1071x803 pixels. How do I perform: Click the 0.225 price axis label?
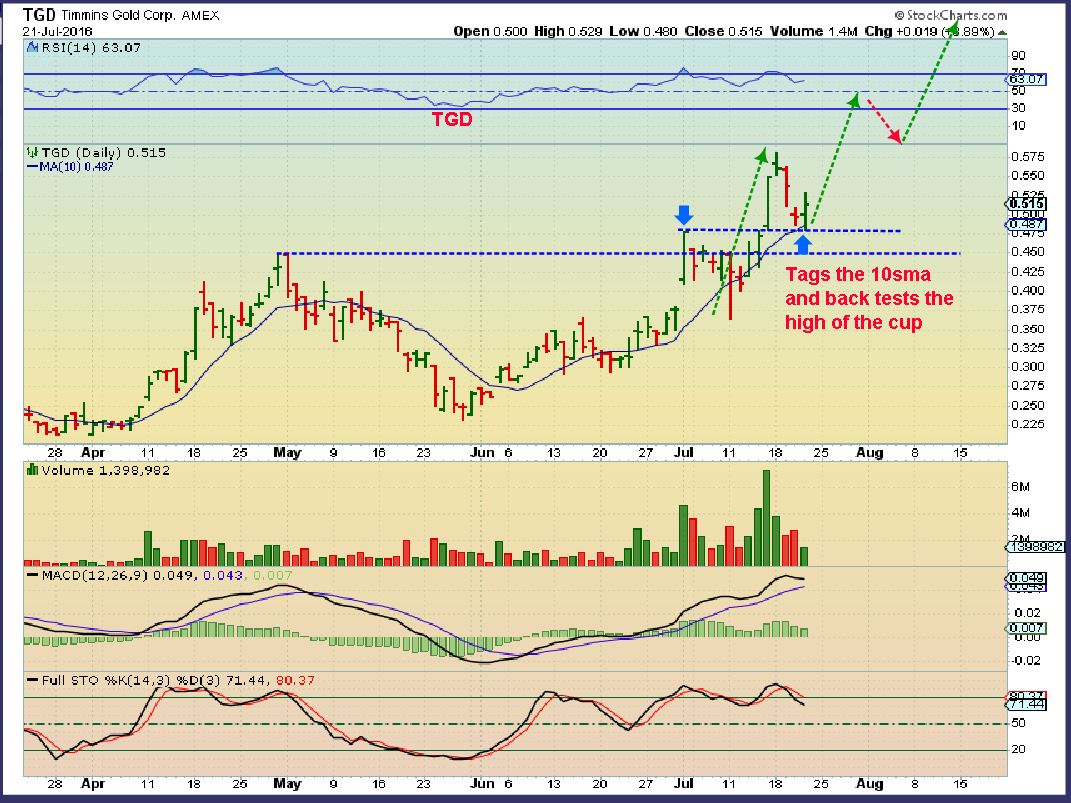click(1027, 424)
